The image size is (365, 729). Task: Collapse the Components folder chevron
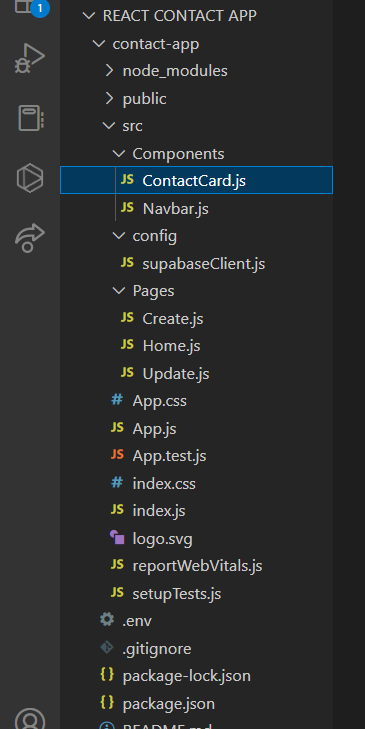coord(119,153)
